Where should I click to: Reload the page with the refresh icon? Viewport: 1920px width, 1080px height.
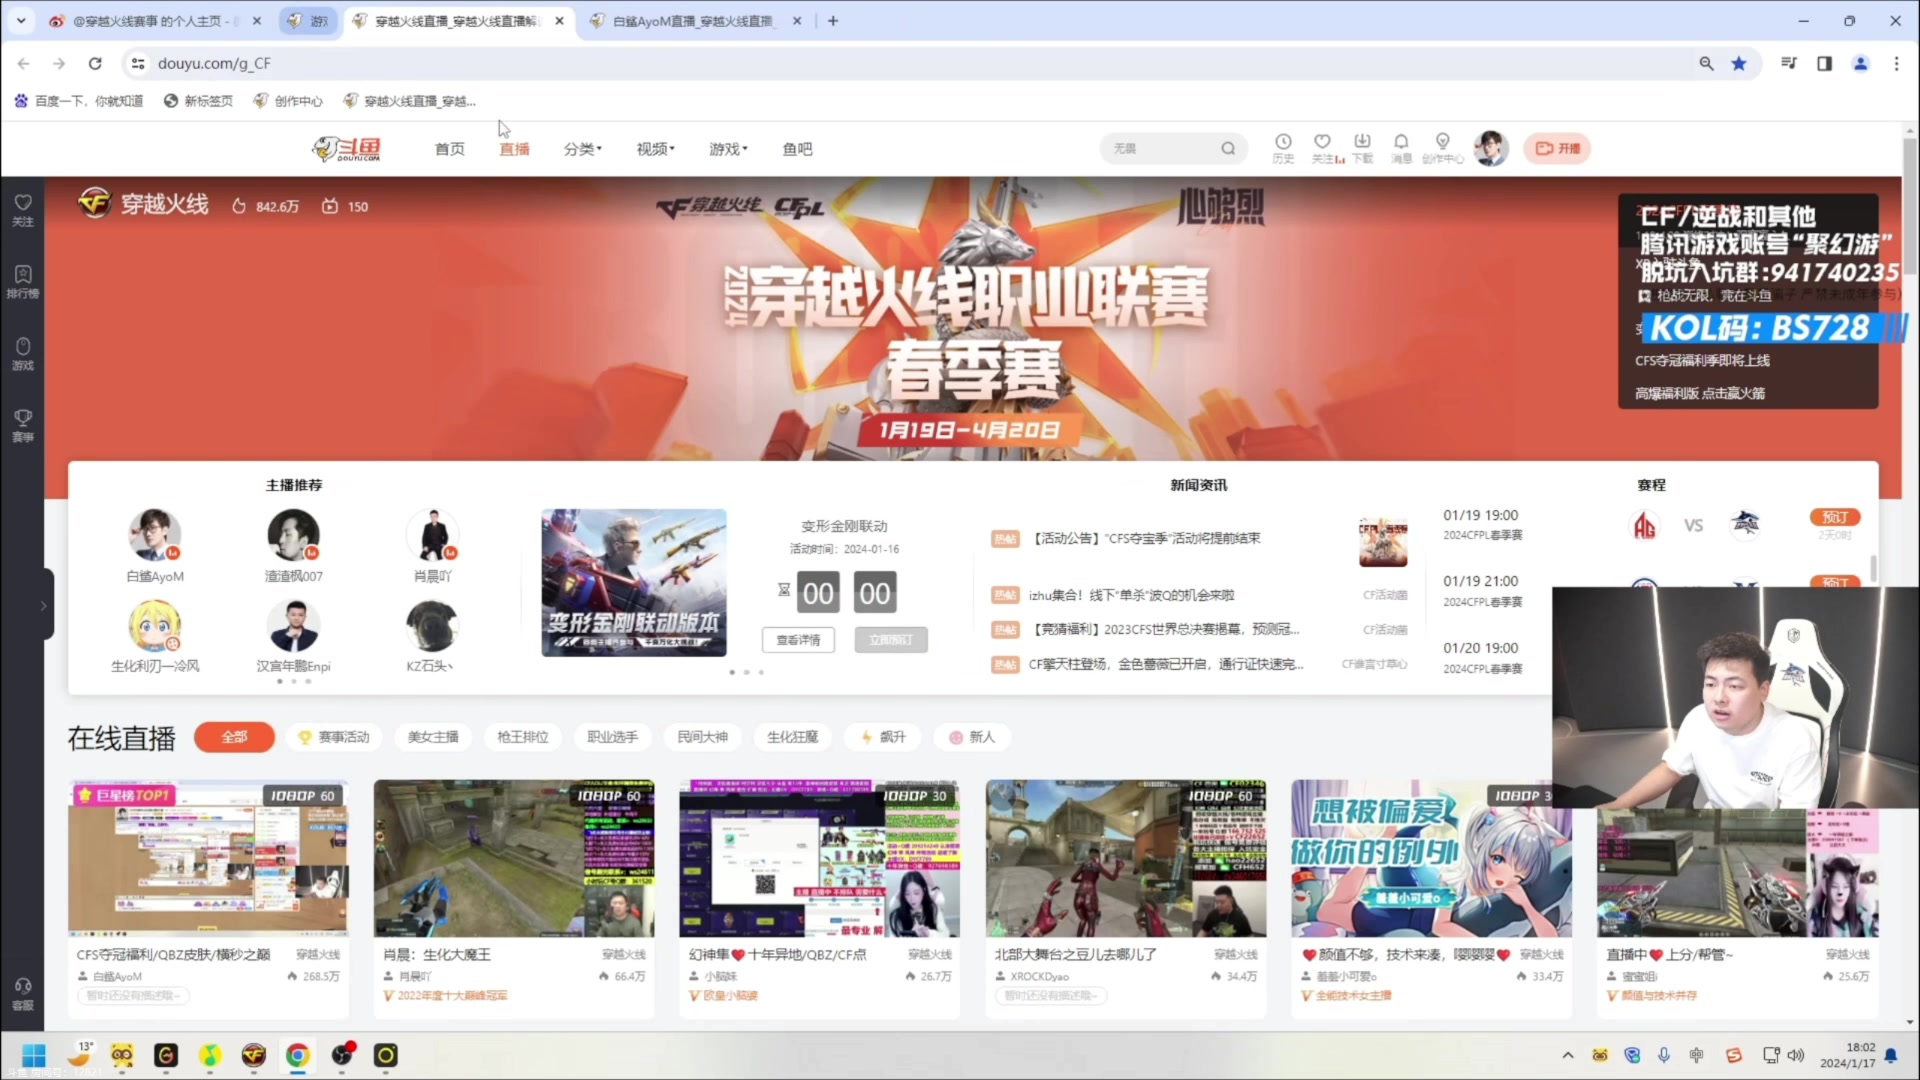(95, 63)
